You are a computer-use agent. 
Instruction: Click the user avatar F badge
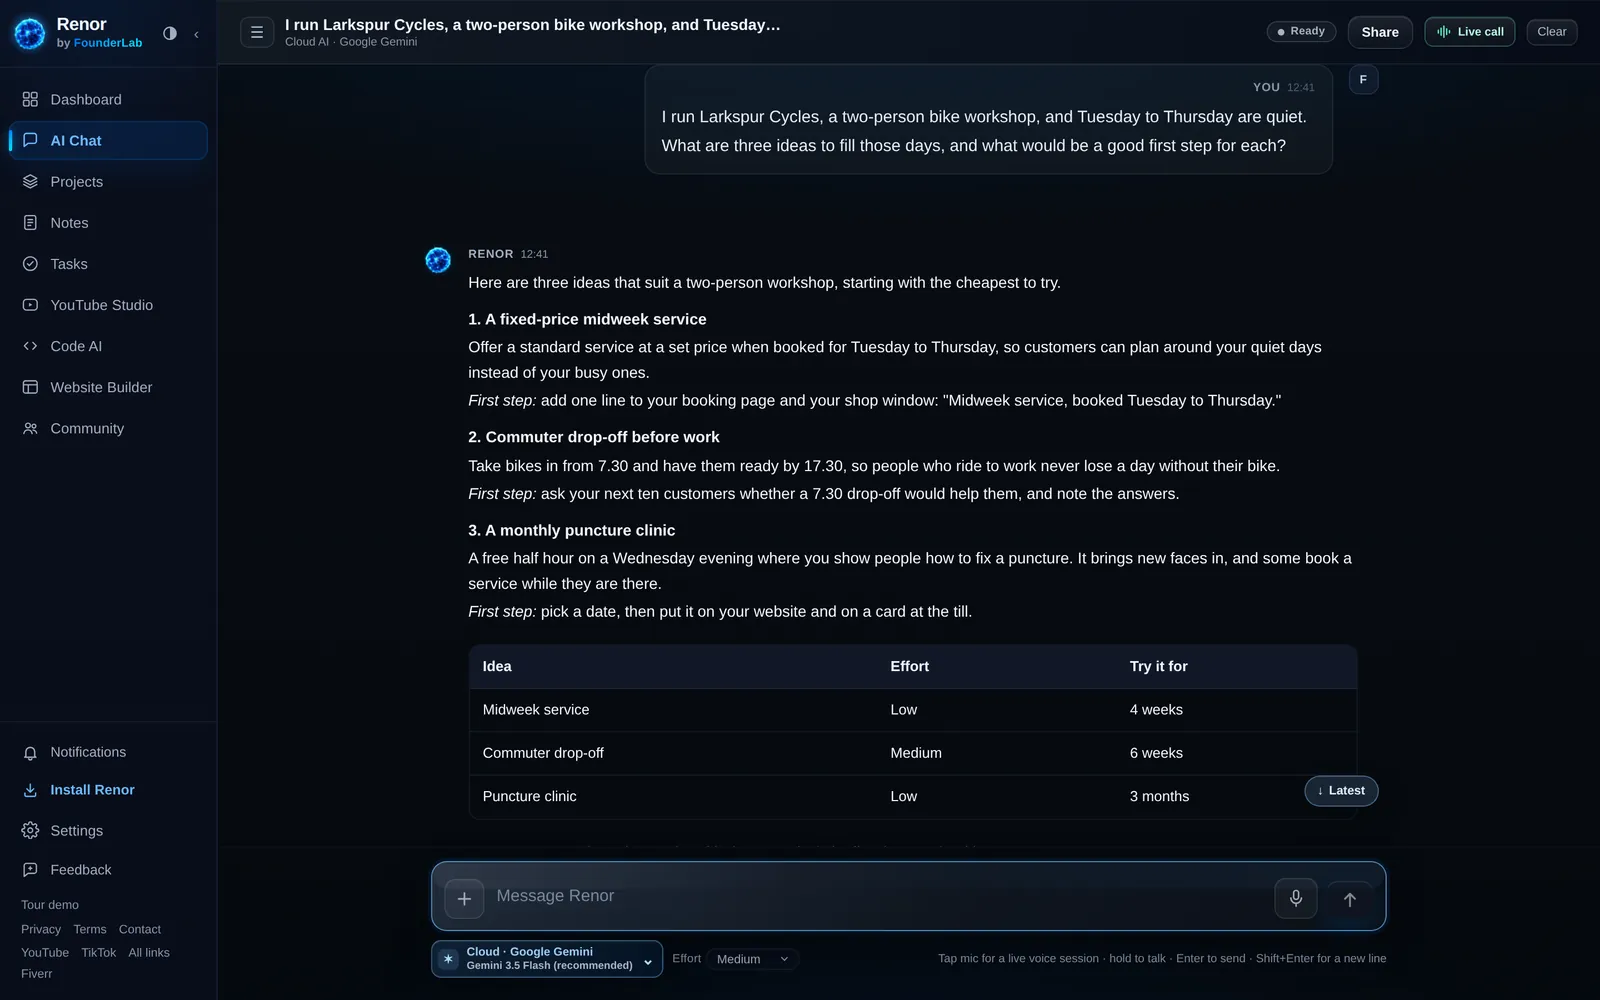tap(1363, 80)
